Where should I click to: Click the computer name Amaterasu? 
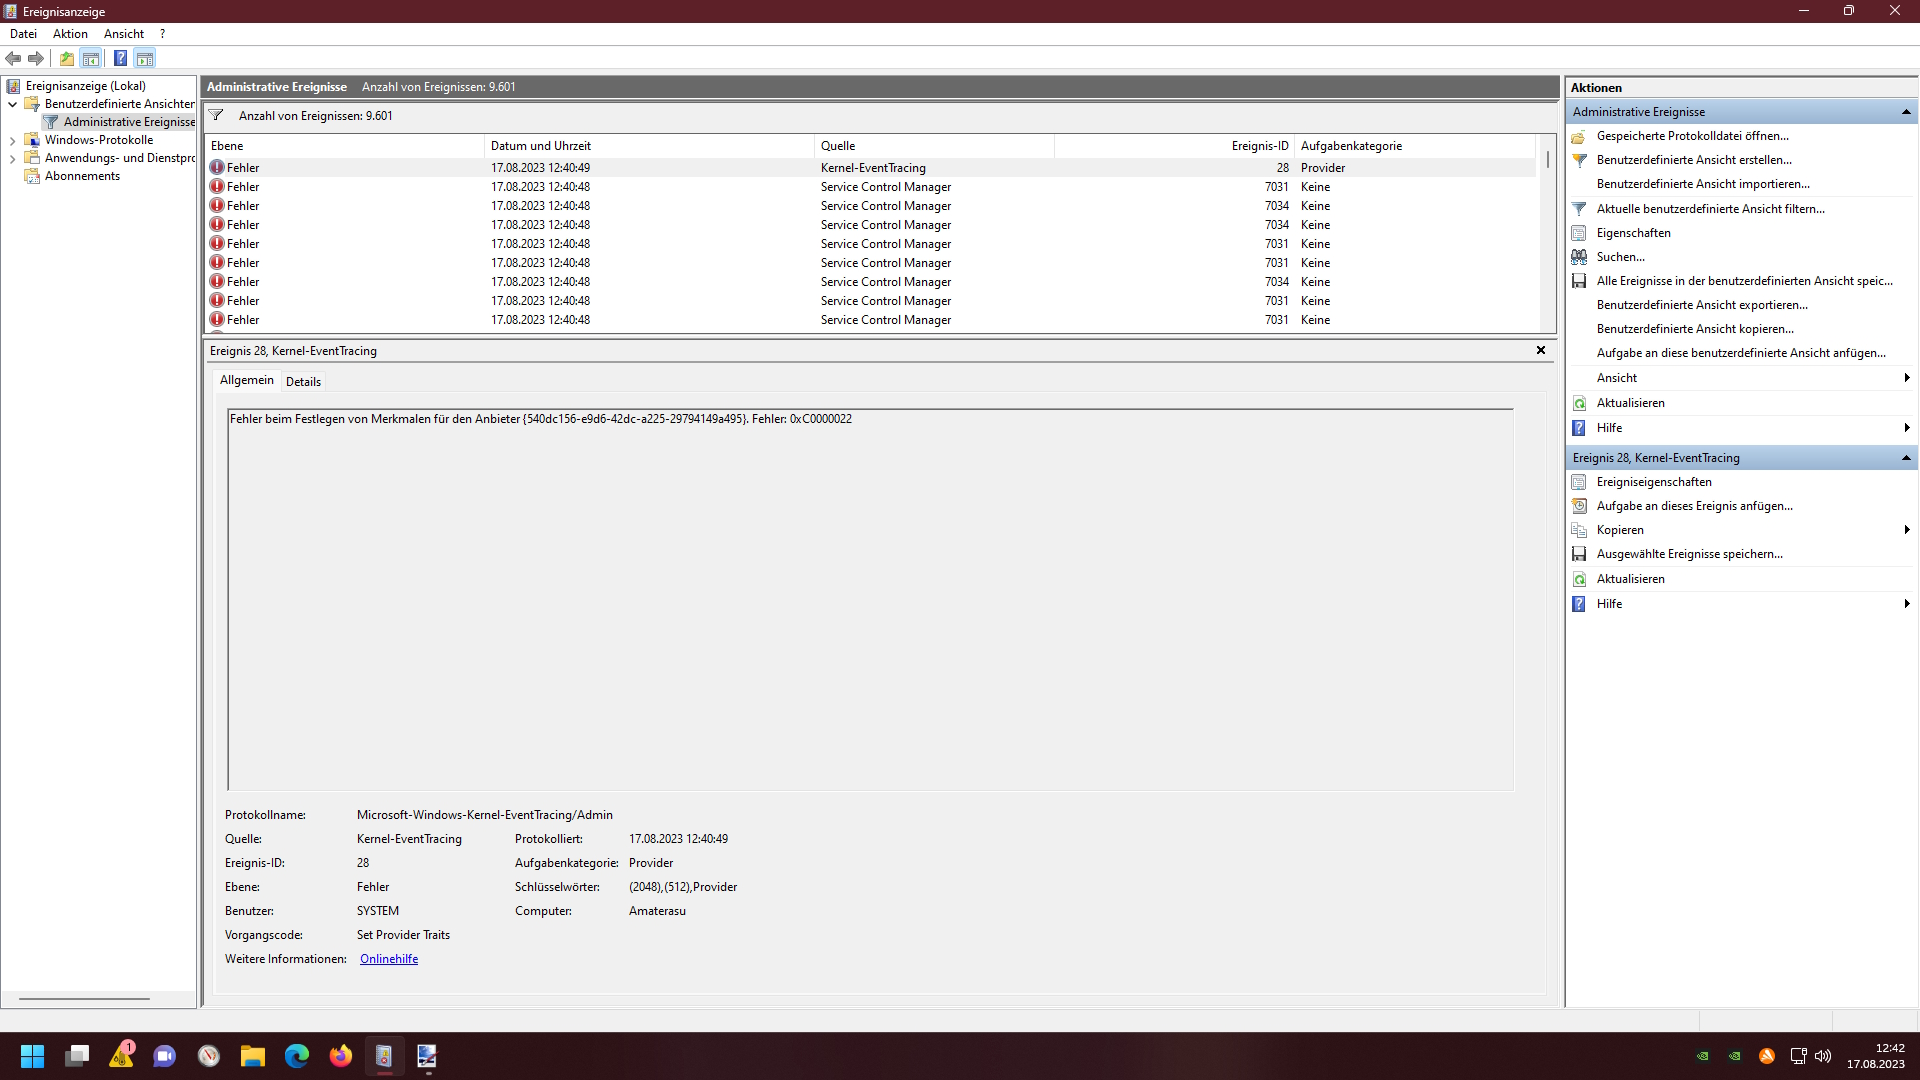657,911
